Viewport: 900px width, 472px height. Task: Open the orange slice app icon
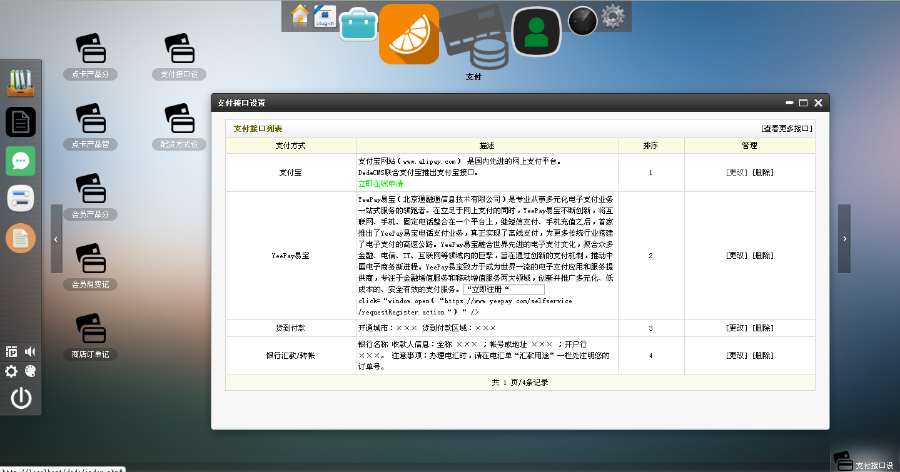click(x=409, y=33)
